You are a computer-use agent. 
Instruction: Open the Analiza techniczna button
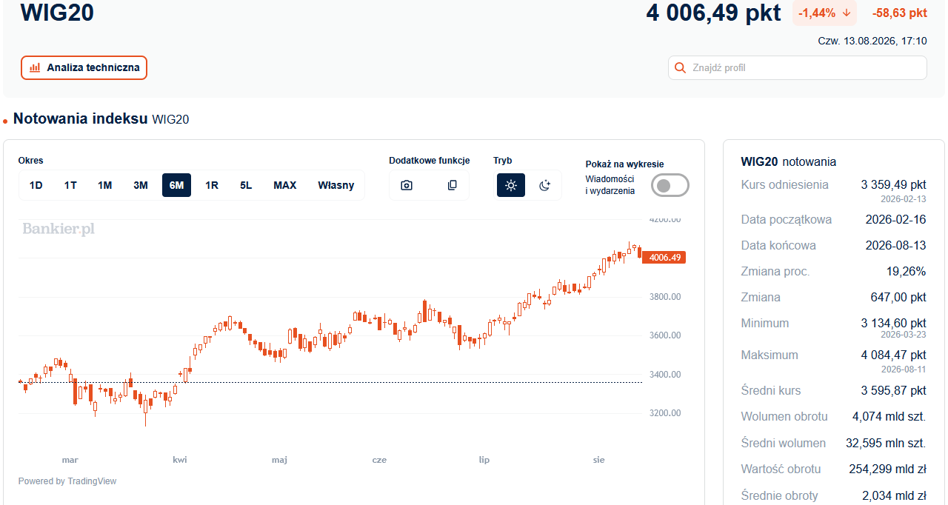click(84, 68)
